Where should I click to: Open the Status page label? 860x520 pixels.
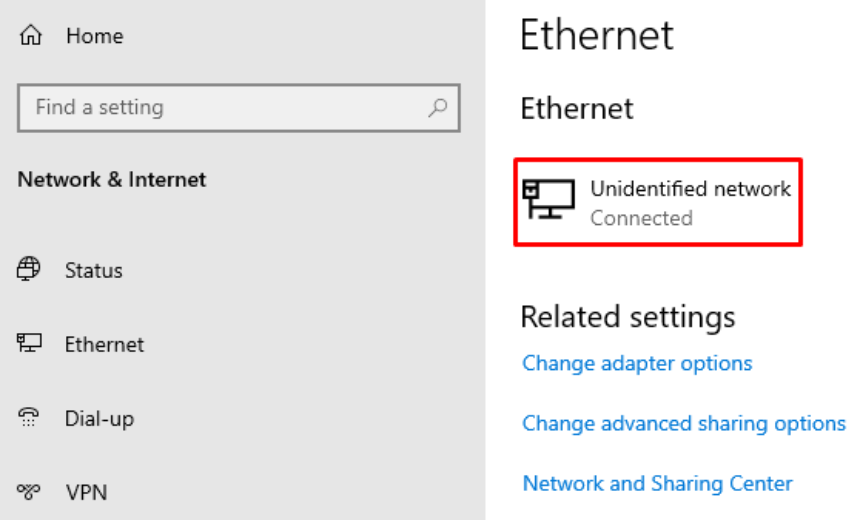[x=94, y=270]
